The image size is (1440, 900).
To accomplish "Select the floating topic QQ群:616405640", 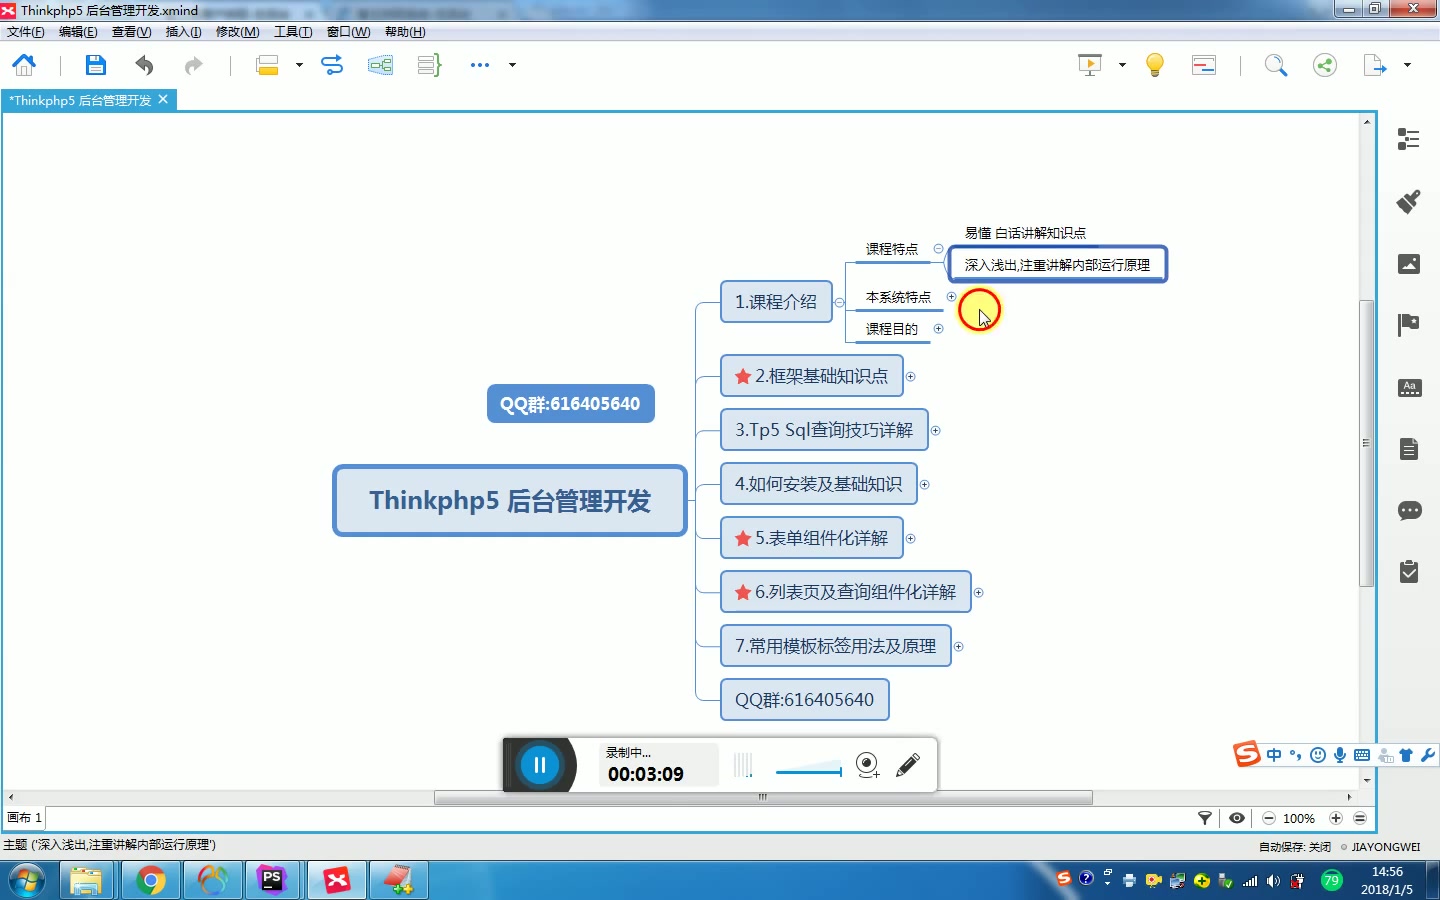I will 570,404.
